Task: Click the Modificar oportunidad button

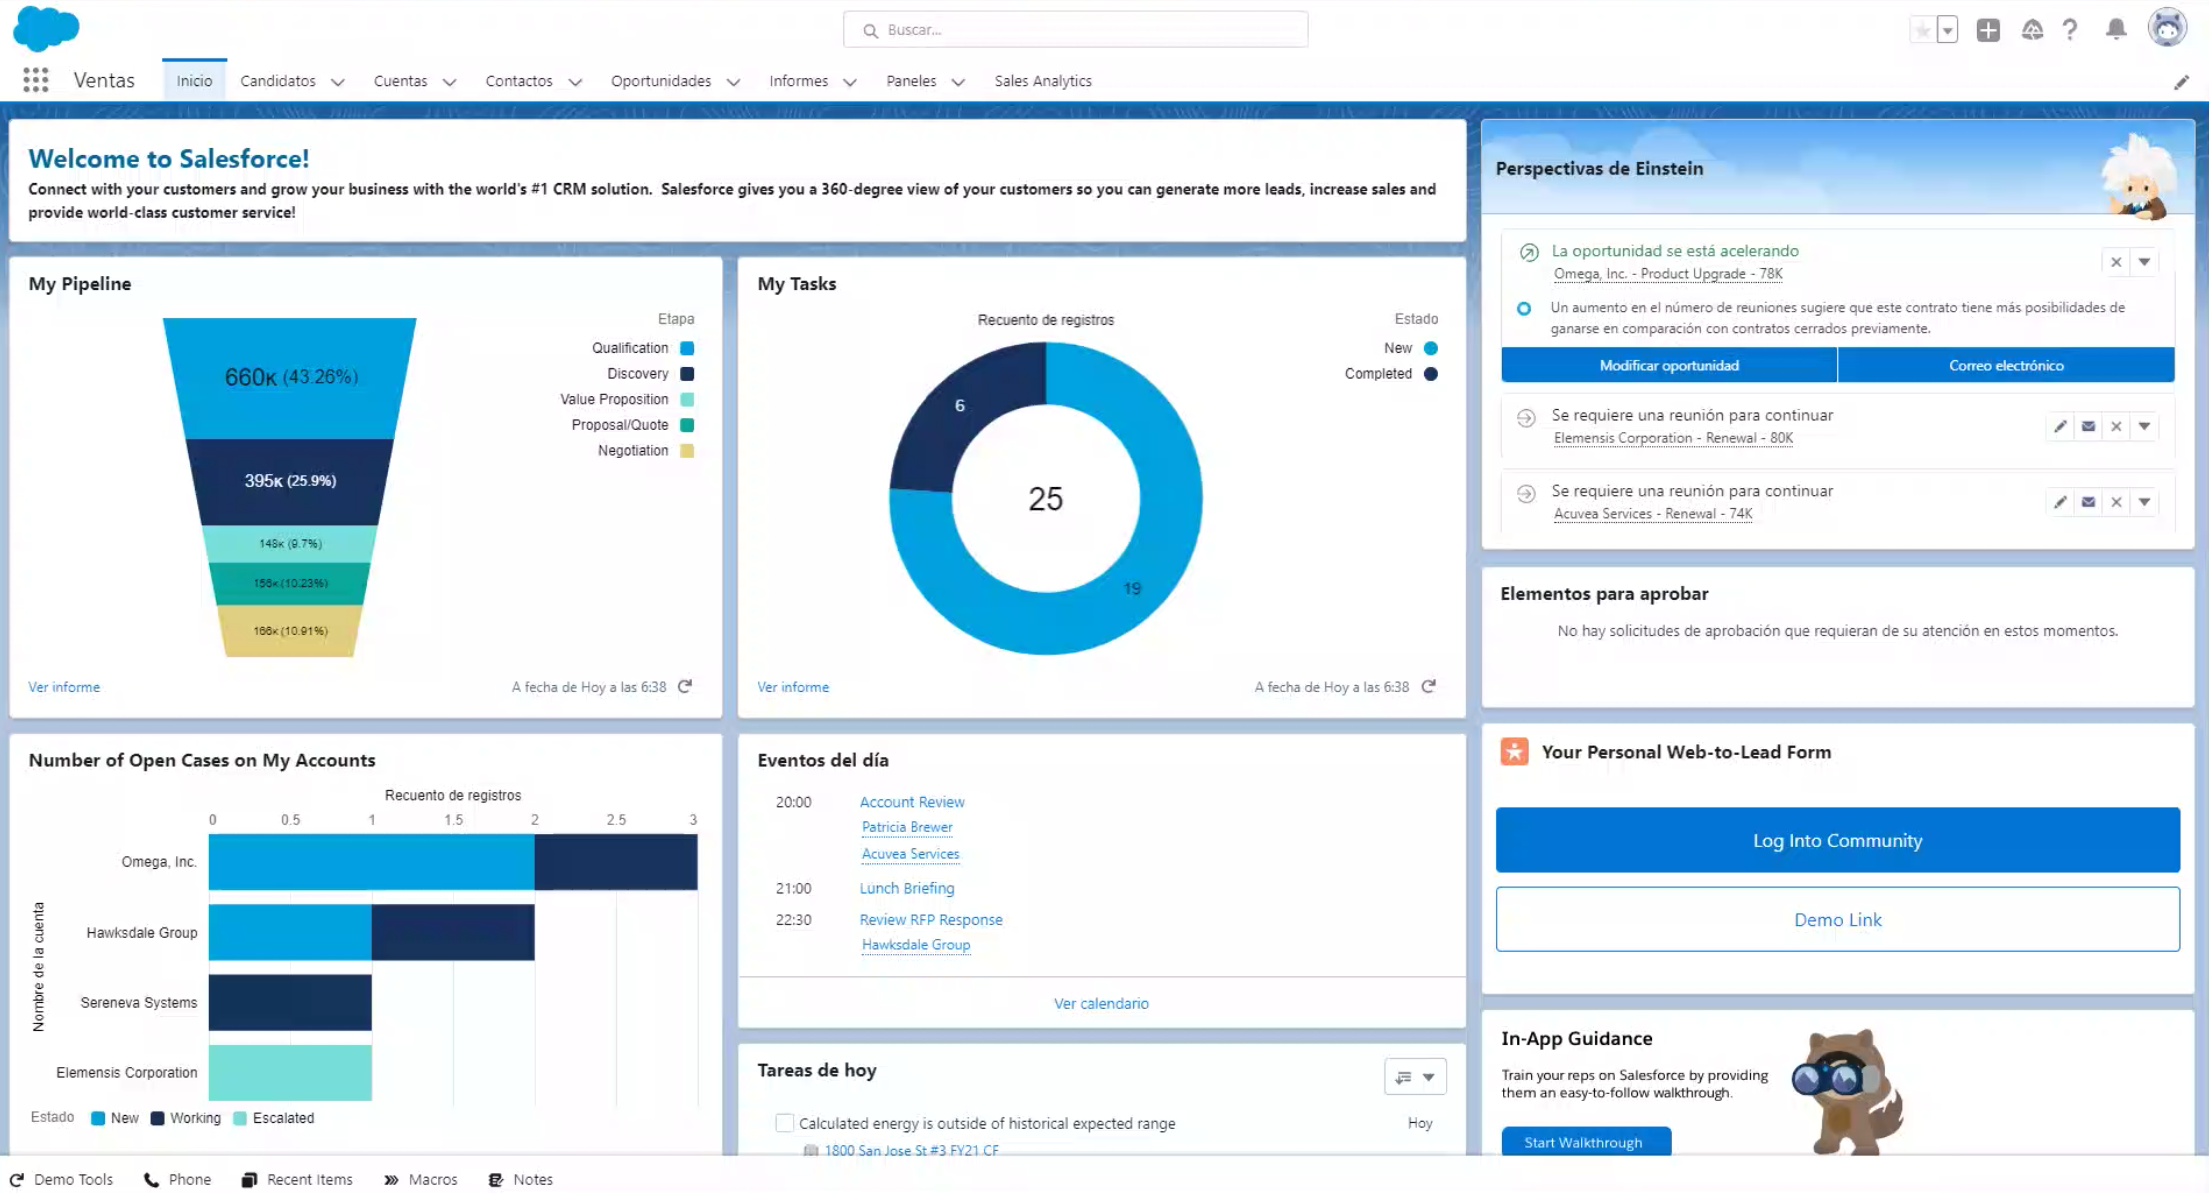Action: click(1669, 366)
